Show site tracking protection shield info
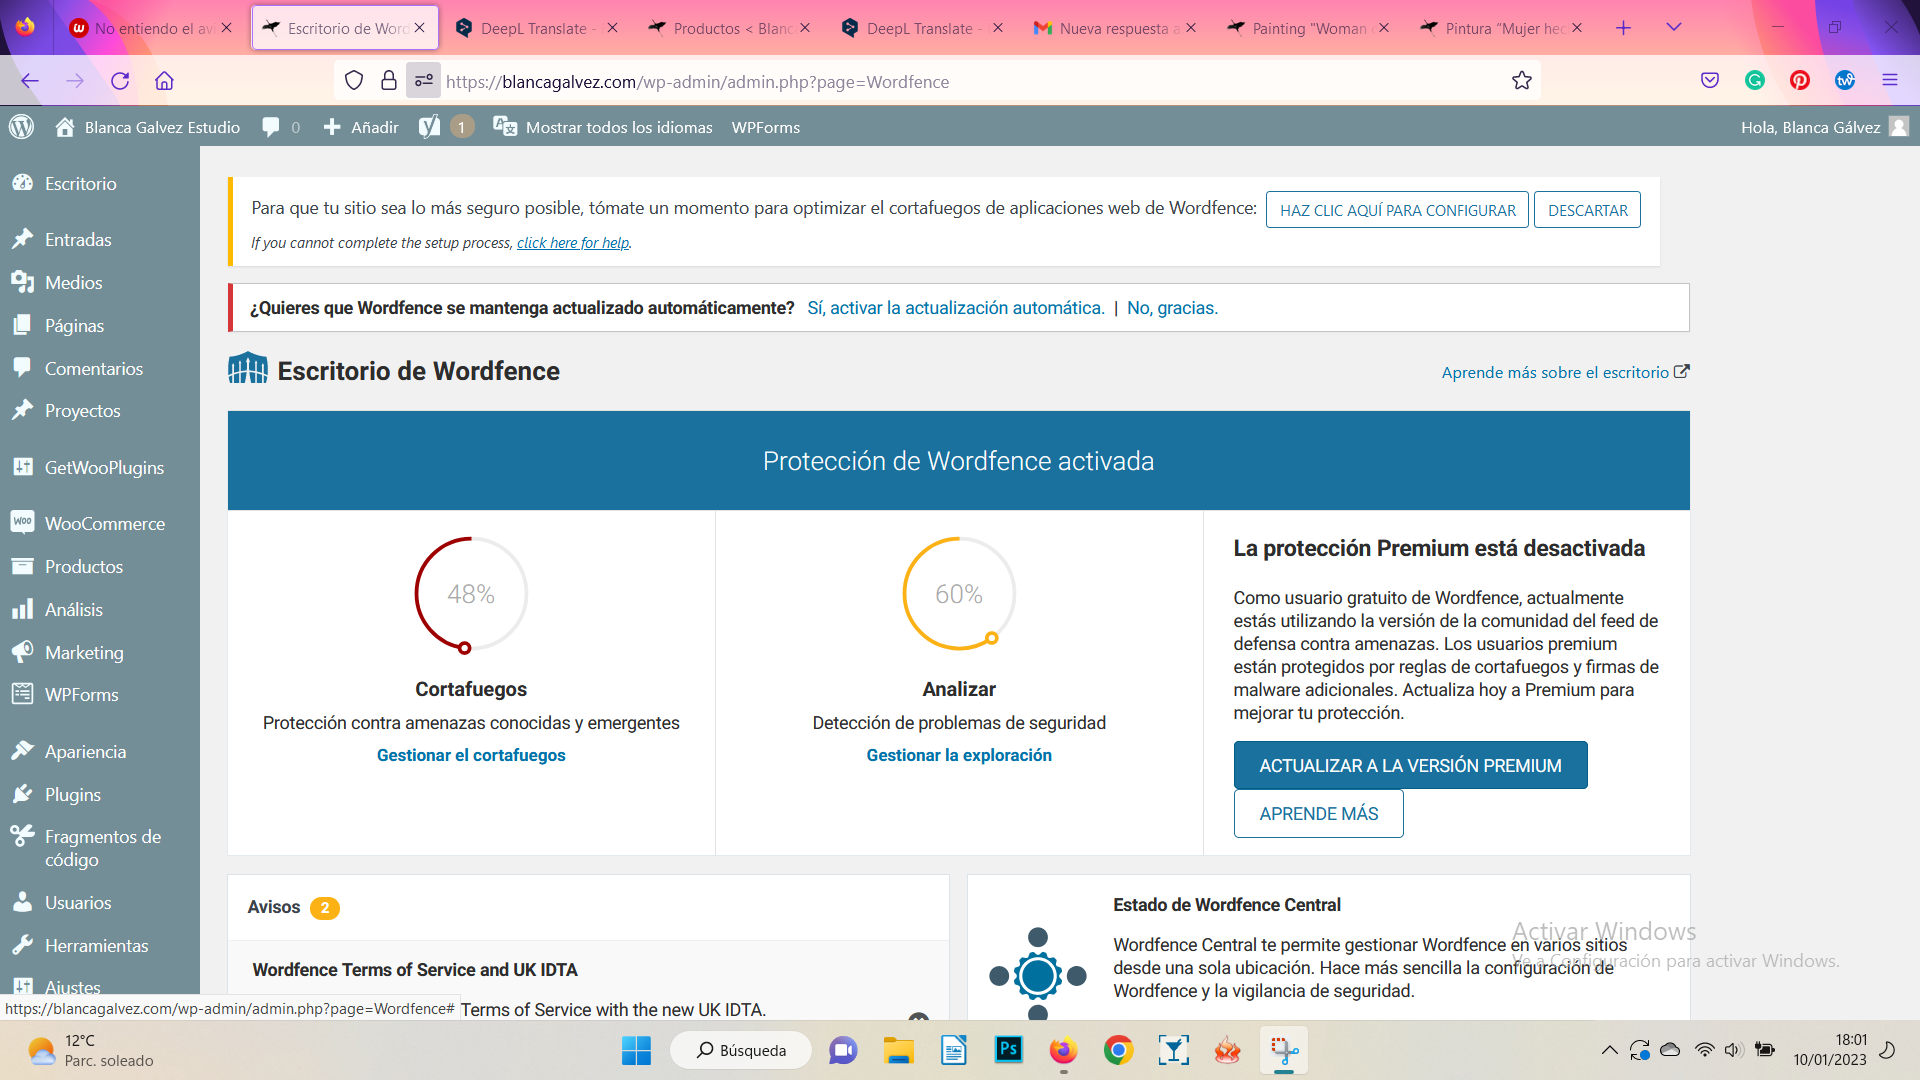 (x=354, y=81)
